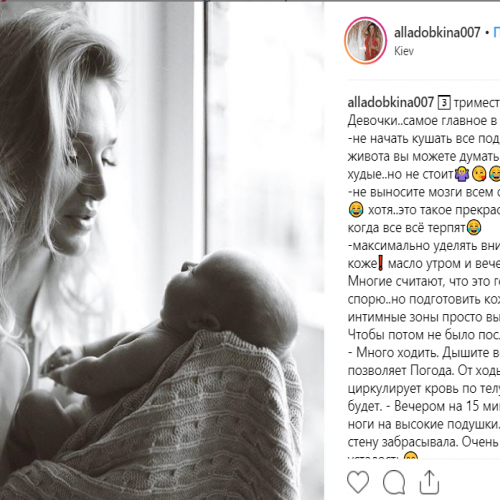Open the alladobkina007 profile avatar
The image size is (500, 500).
tap(366, 40)
